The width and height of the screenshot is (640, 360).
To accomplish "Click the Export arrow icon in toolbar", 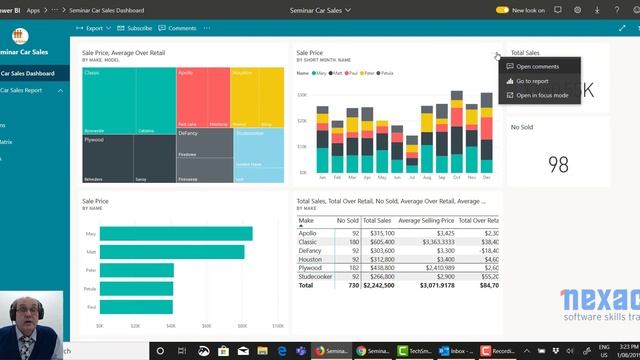I will (80, 28).
